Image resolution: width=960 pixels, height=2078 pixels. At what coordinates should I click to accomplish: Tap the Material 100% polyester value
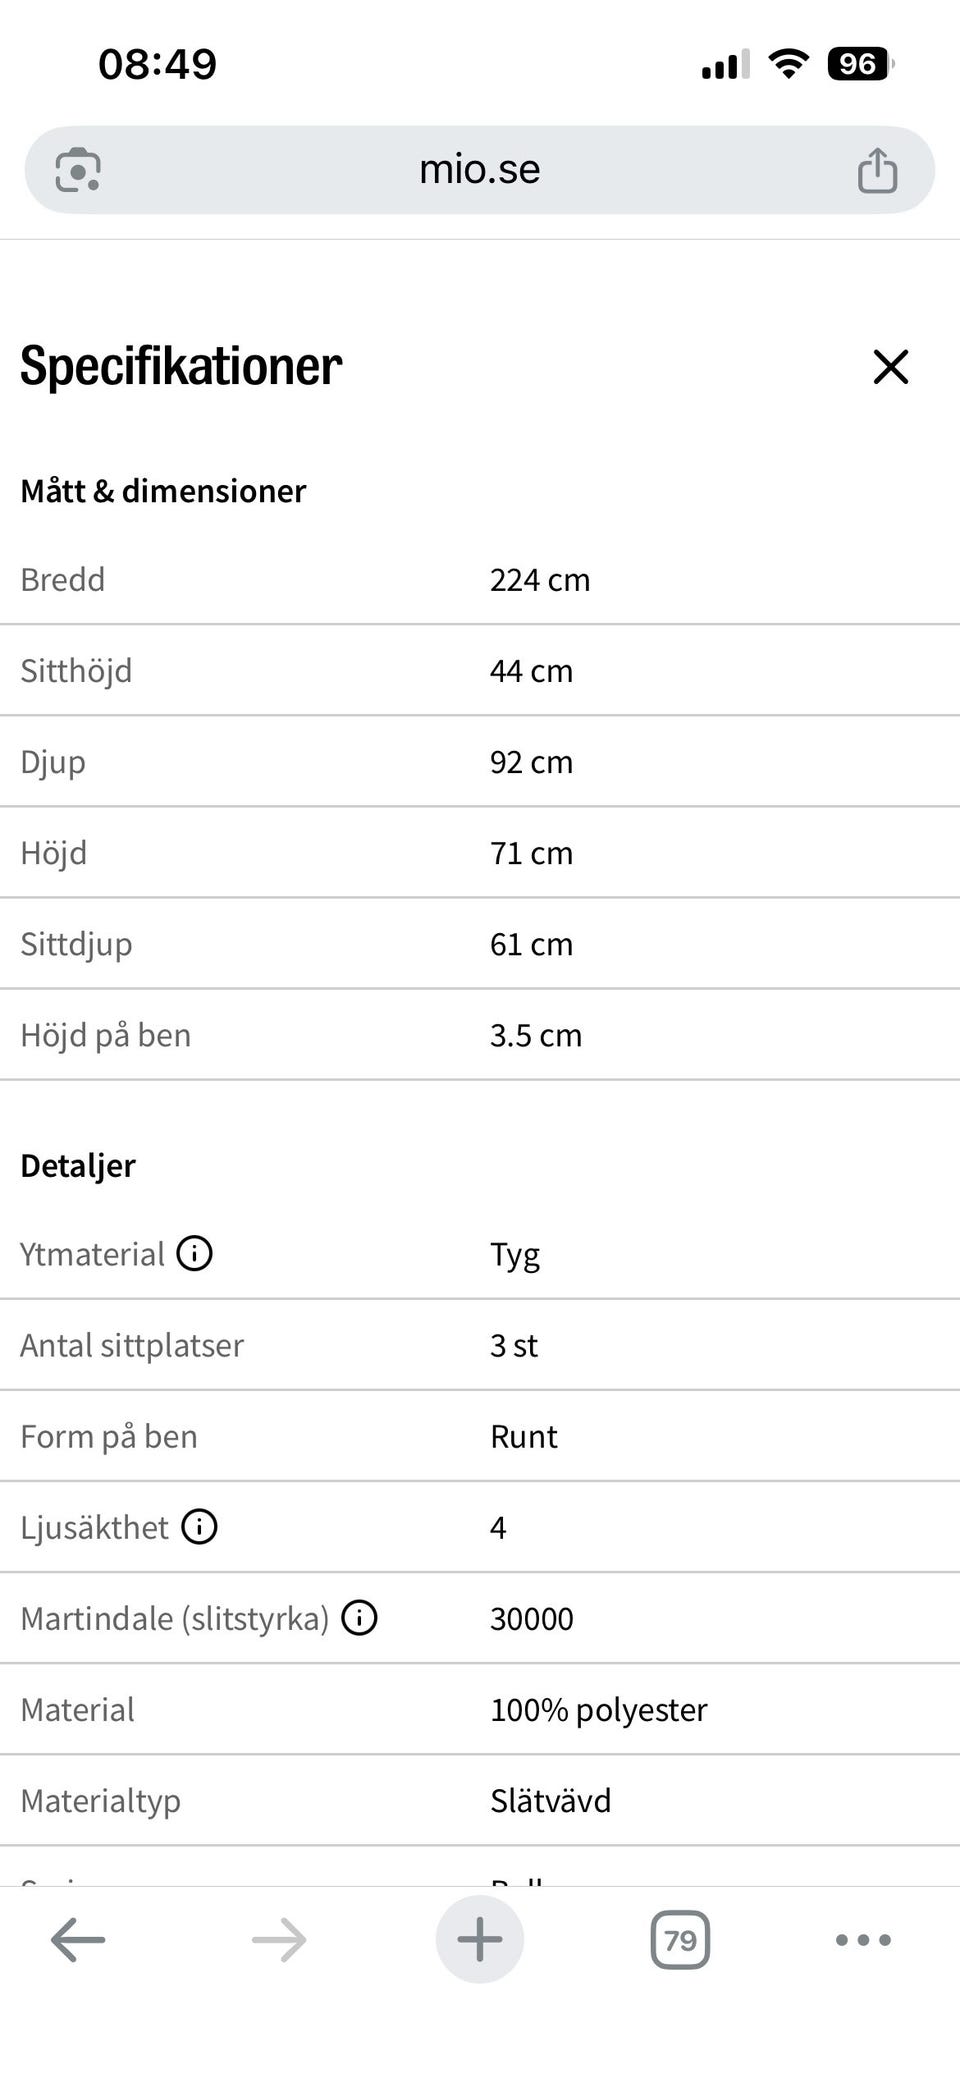[598, 1710]
